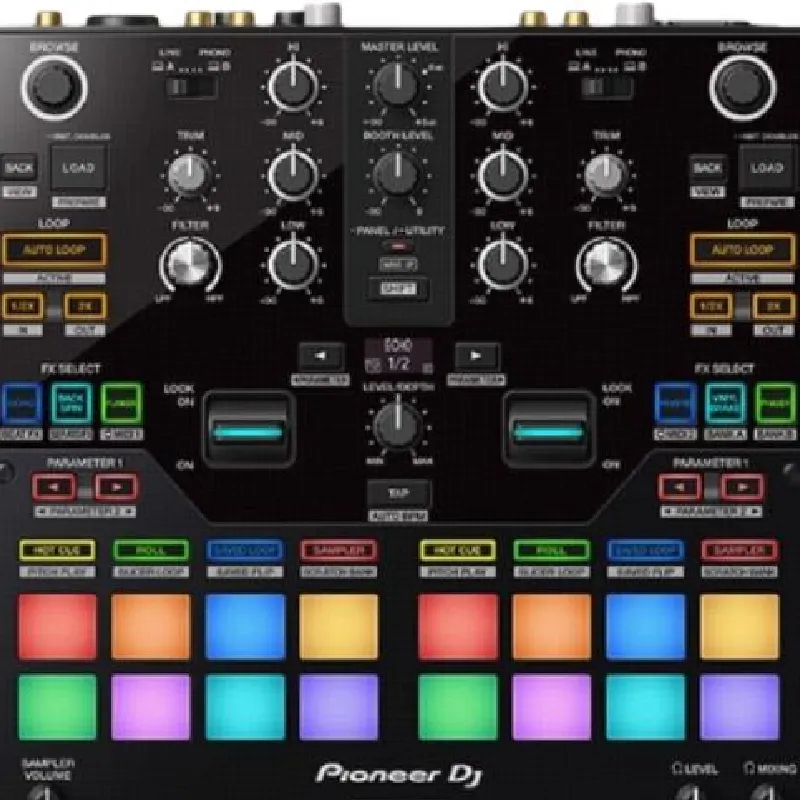Select the left deck HOT CUE pad mode
This screenshot has height=800, width=800.
[57, 550]
